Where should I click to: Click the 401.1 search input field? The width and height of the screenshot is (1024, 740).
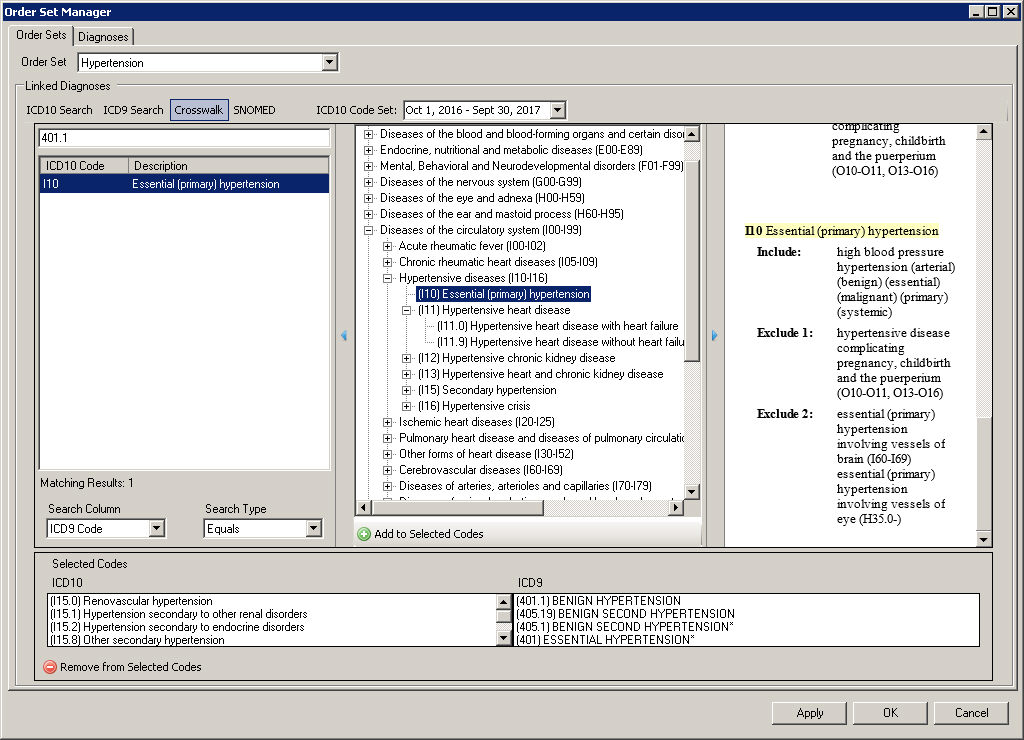pyautogui.click(x=184, y=138)
